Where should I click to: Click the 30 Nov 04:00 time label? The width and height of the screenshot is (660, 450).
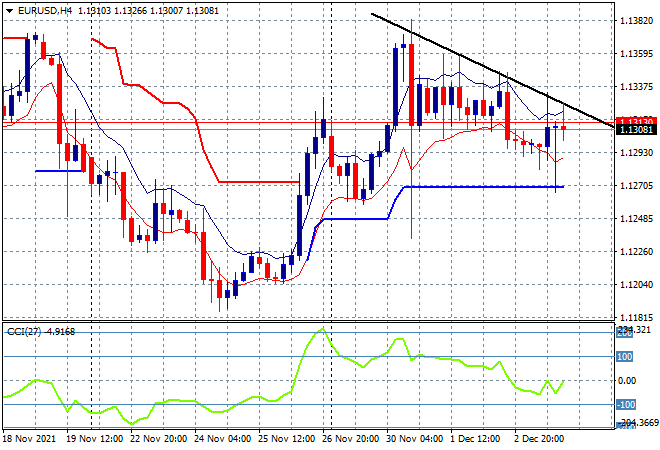tap(415, 439)
